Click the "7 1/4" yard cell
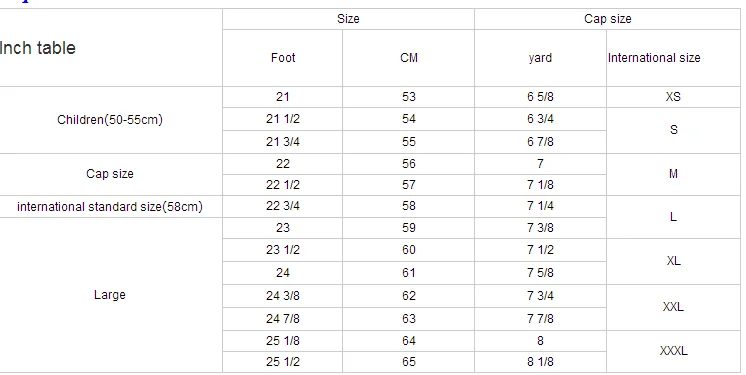 pyautogui.click(x=540, y=206)
